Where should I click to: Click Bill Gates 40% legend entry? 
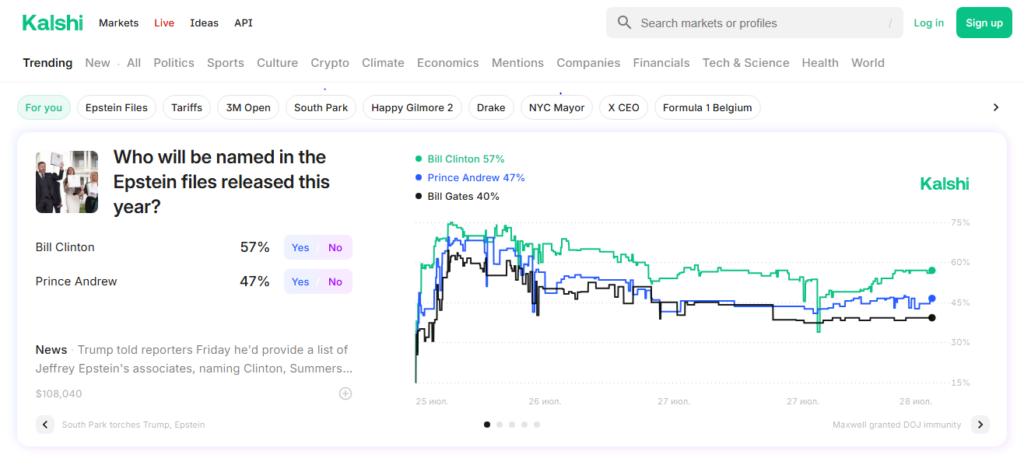[x=457, y=196]
